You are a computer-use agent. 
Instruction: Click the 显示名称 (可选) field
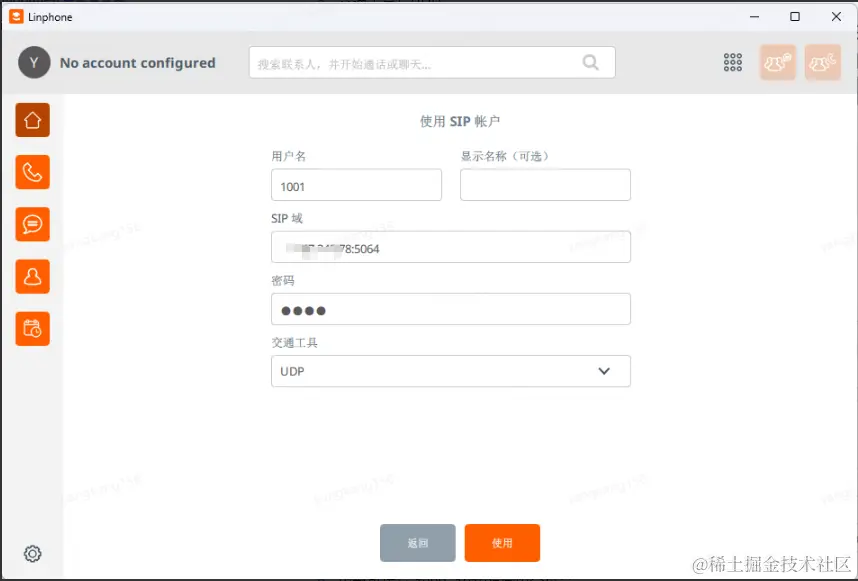545,185
